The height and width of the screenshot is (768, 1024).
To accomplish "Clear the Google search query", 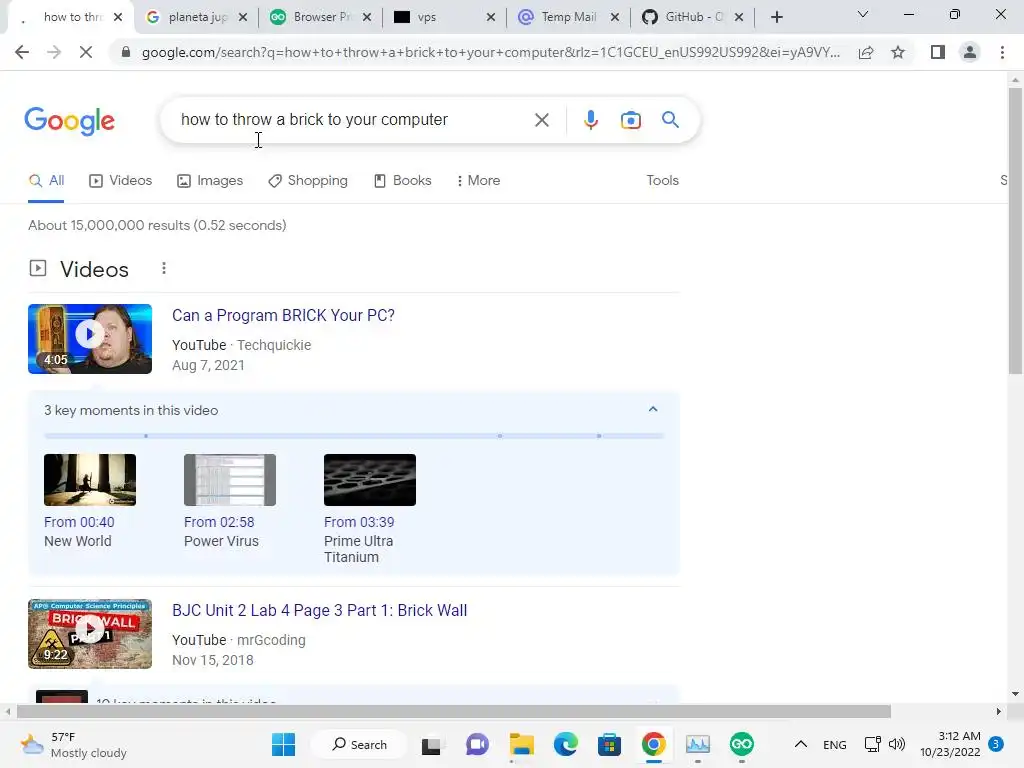I will point(541,120).
